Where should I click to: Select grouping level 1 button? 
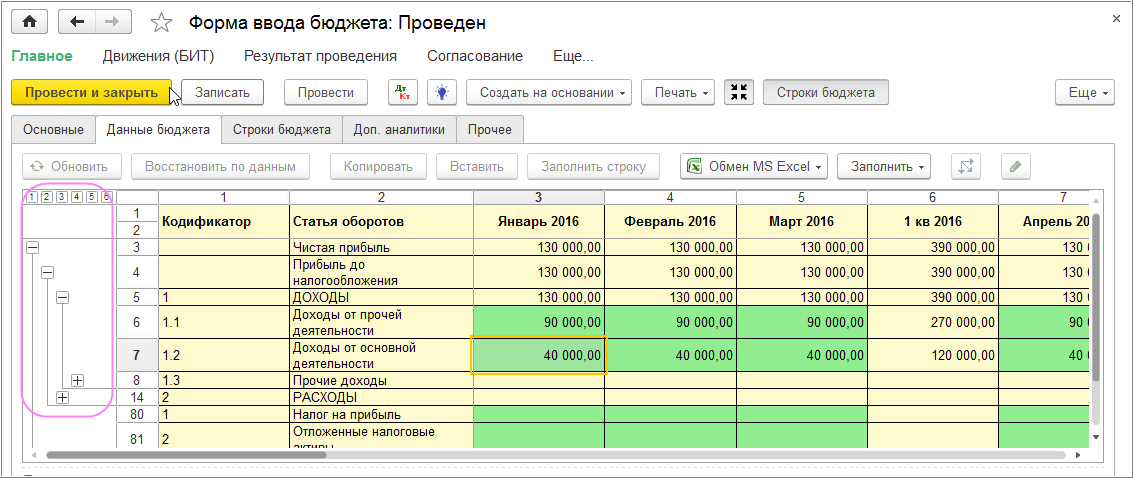click(x=31, y=197)
